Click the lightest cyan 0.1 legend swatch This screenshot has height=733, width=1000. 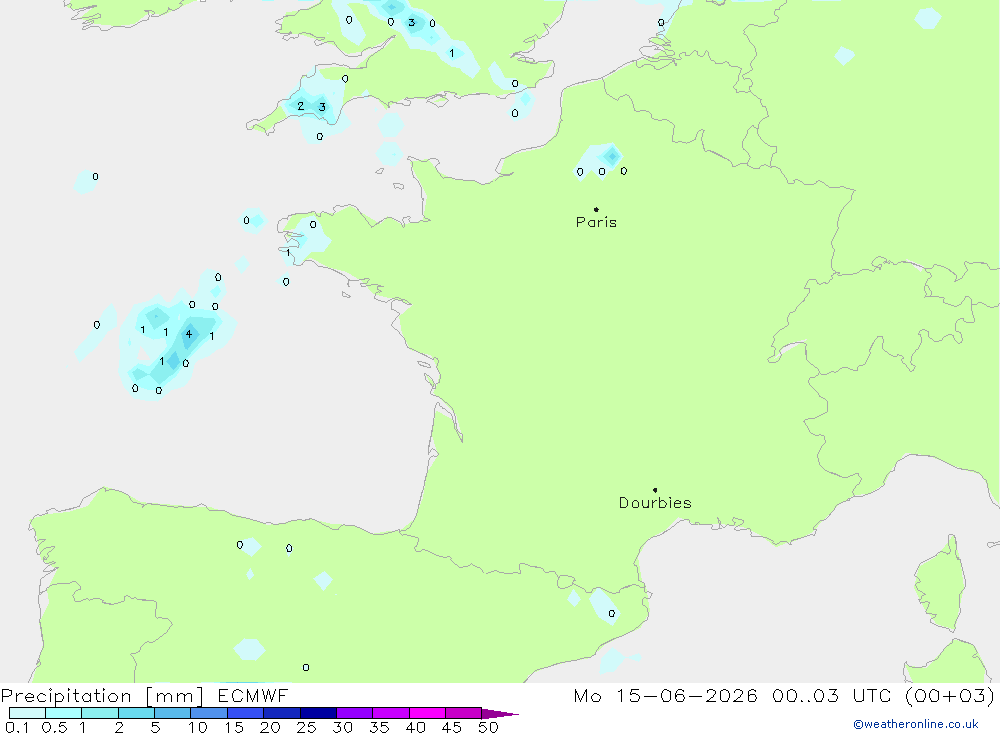click(27, 713)
